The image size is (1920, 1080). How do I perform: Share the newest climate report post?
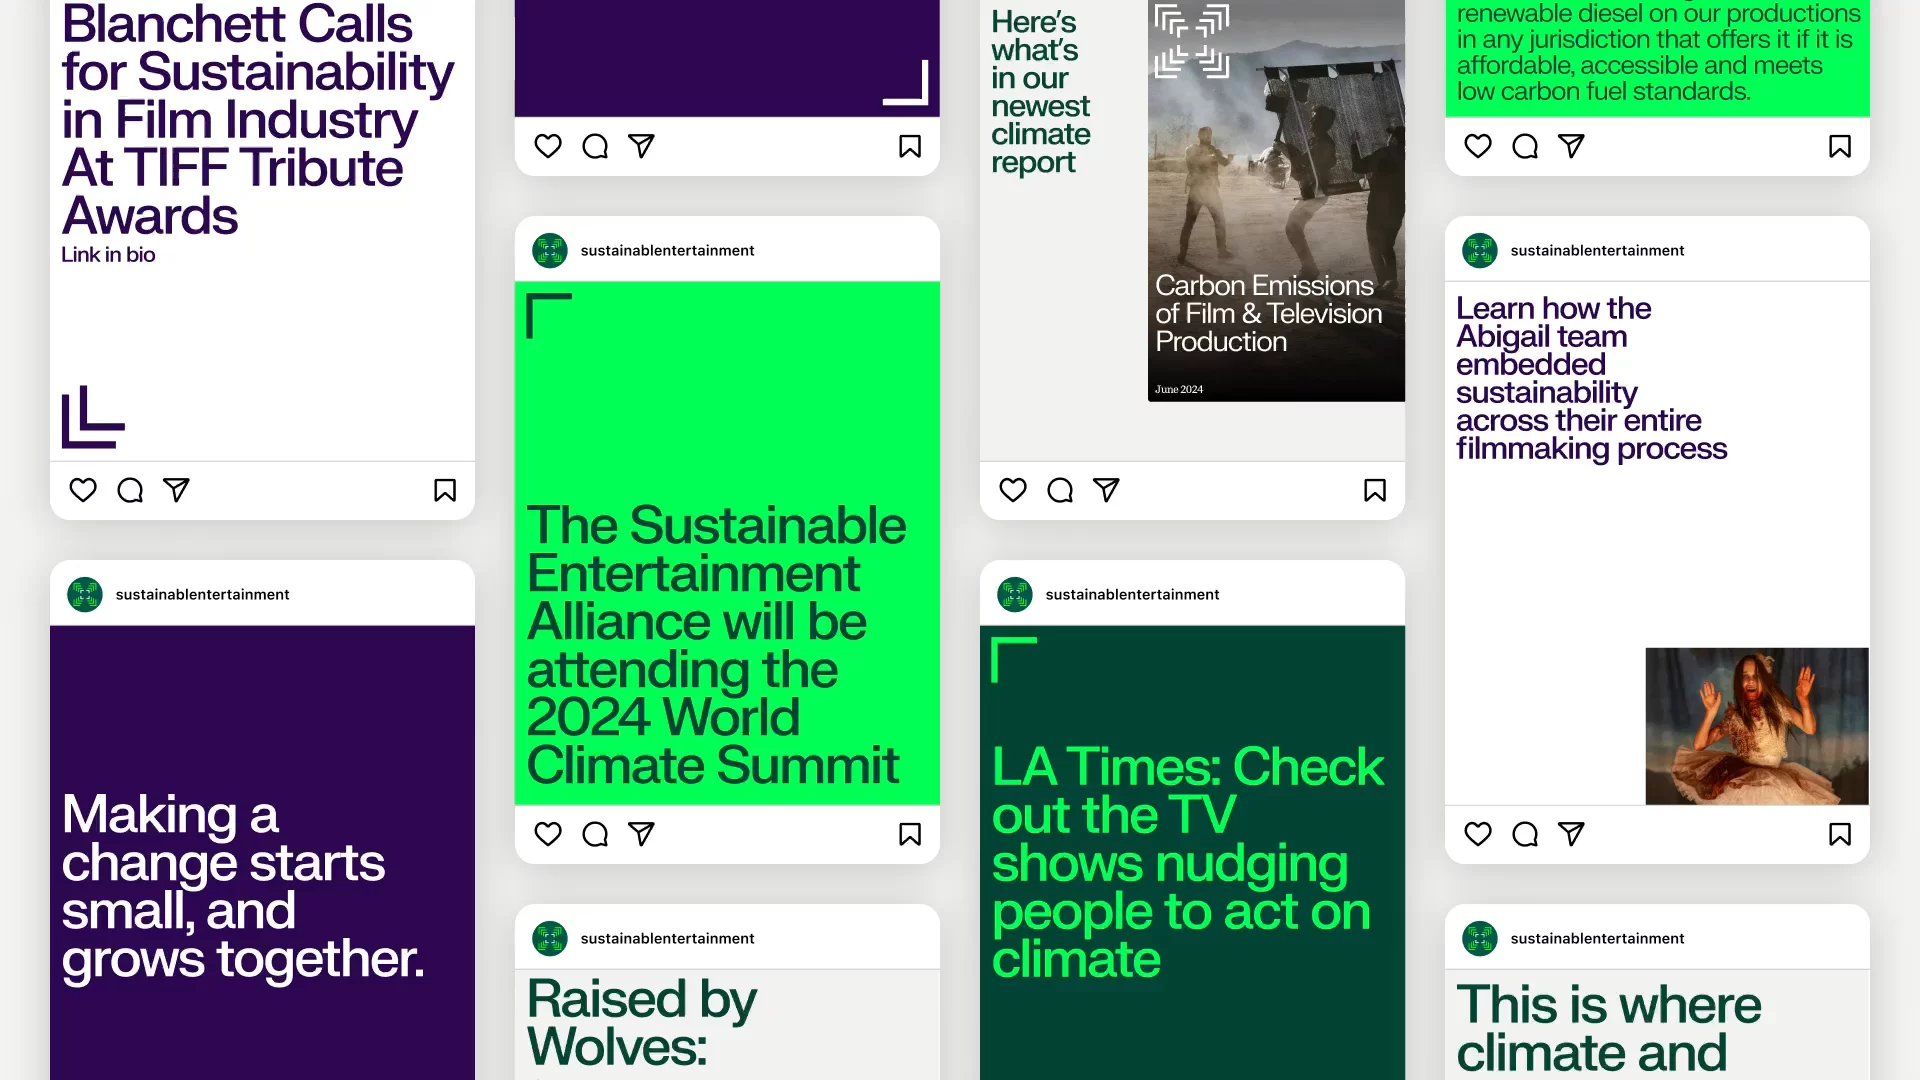coord(1106,490)
